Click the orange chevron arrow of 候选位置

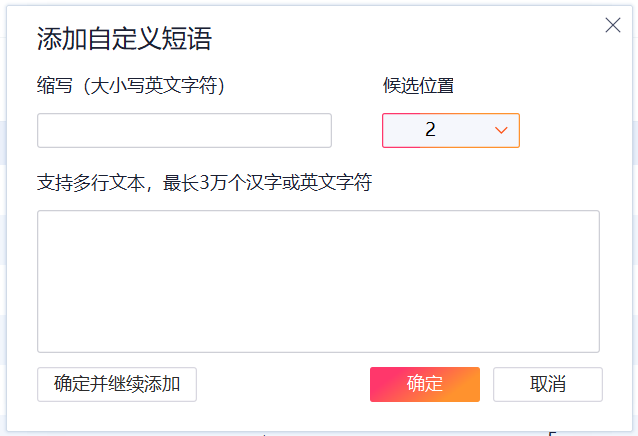[502, 130]
